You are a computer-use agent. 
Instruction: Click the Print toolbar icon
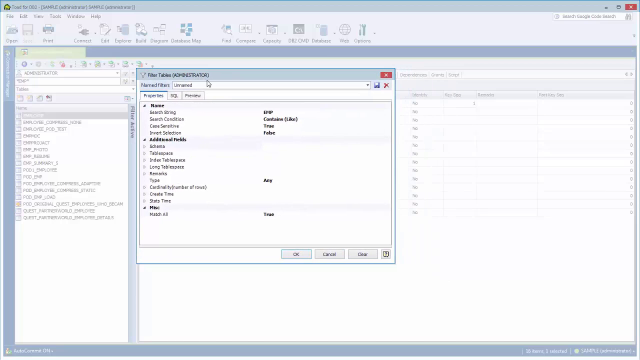click(x=48, y=33)
